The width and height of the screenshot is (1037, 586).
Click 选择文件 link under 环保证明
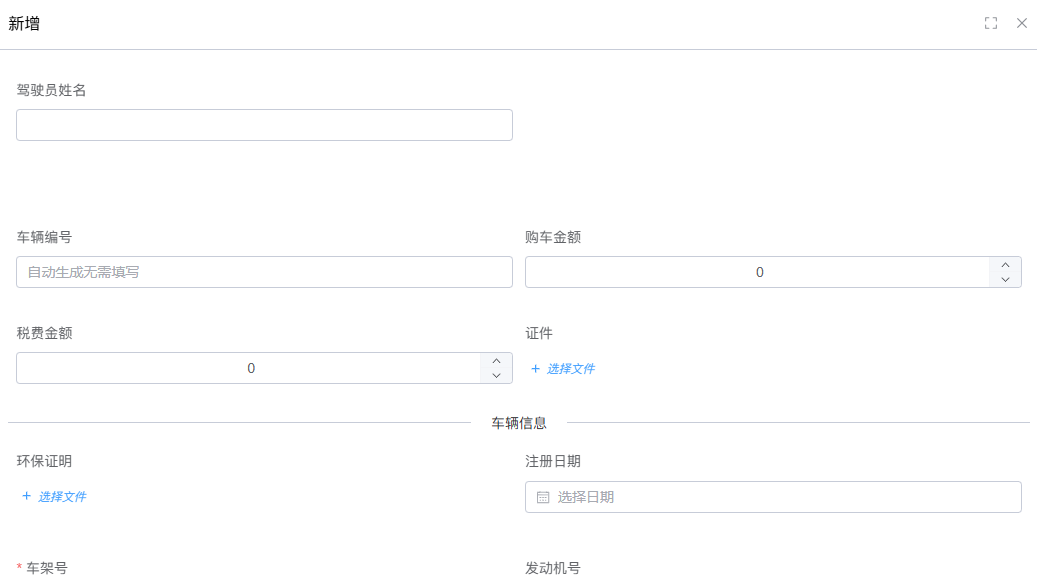coord(62,497)
